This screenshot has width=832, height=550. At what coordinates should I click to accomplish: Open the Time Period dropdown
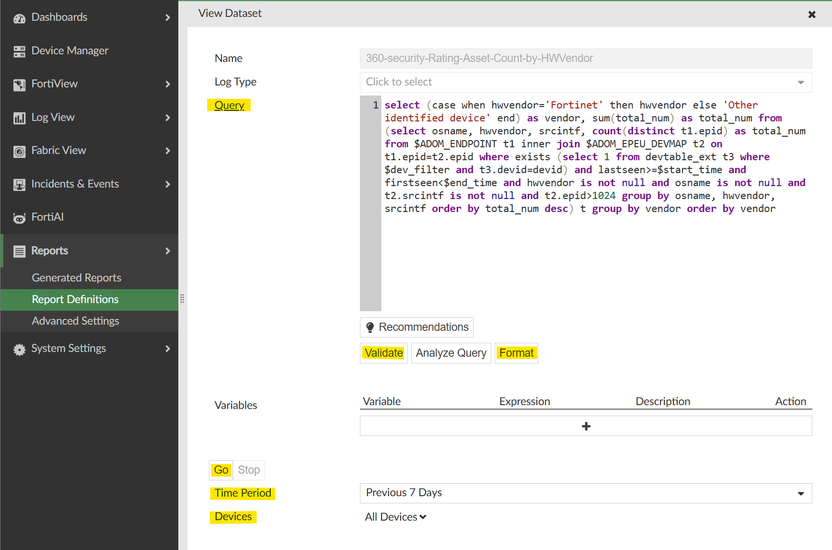coord(586,493)
